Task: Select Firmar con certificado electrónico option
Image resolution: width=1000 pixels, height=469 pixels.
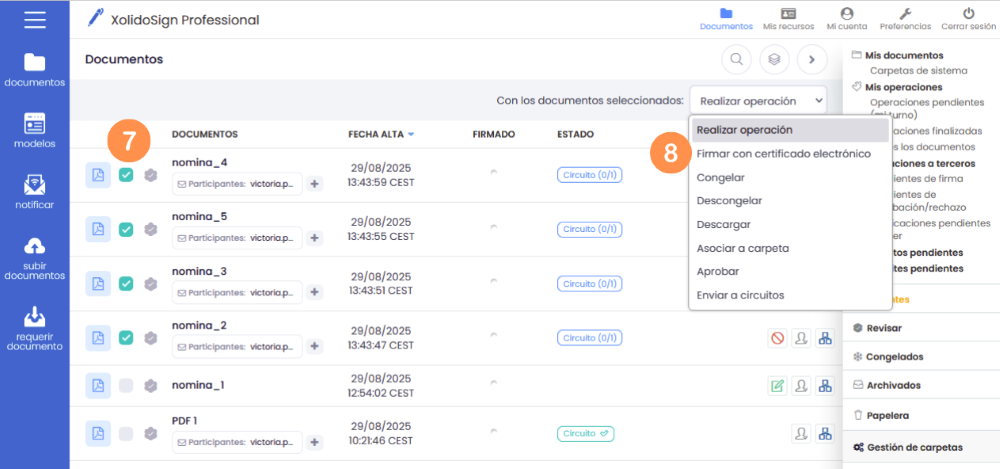Action: 783,153
